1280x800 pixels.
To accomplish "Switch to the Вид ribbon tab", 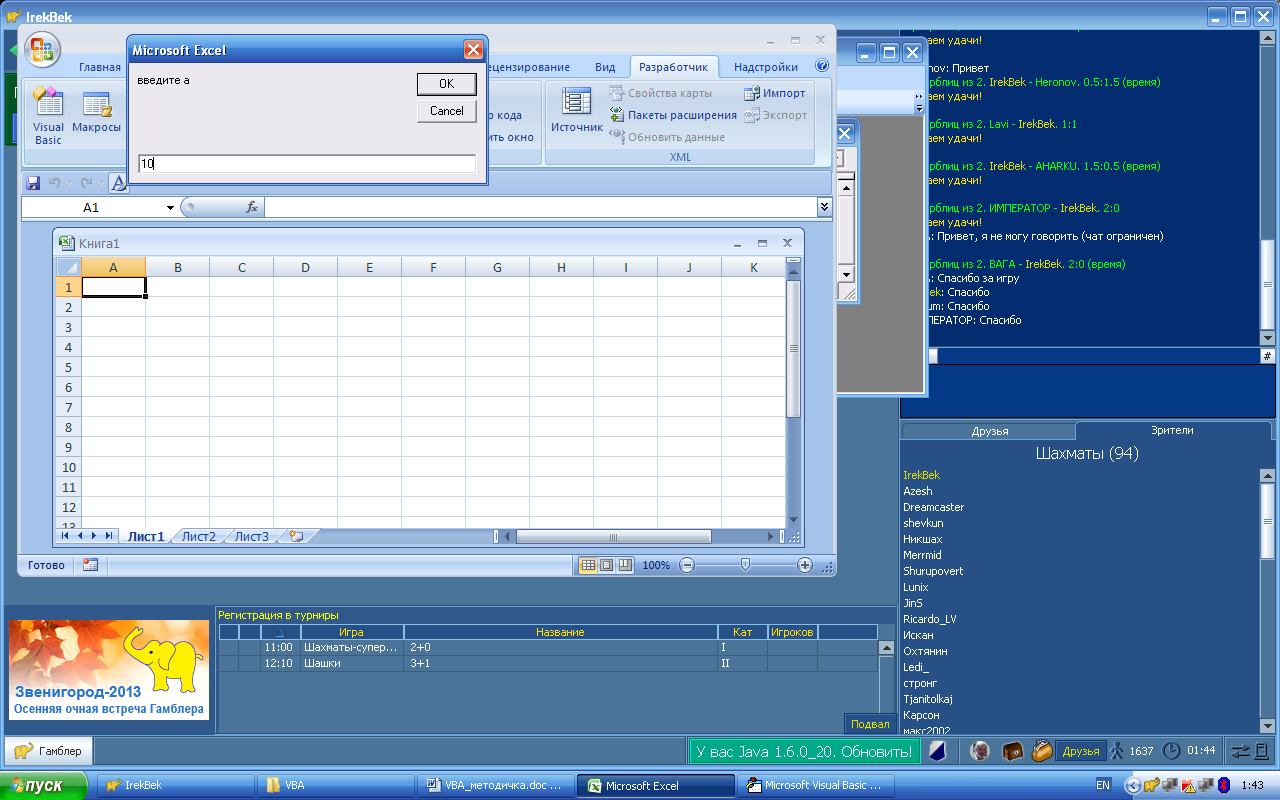I will 605,67.
